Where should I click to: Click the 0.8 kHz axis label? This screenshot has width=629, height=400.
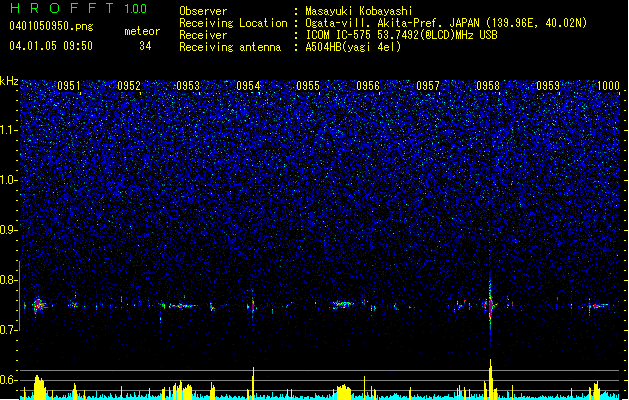pyautogui.click(x=9, y=280)
